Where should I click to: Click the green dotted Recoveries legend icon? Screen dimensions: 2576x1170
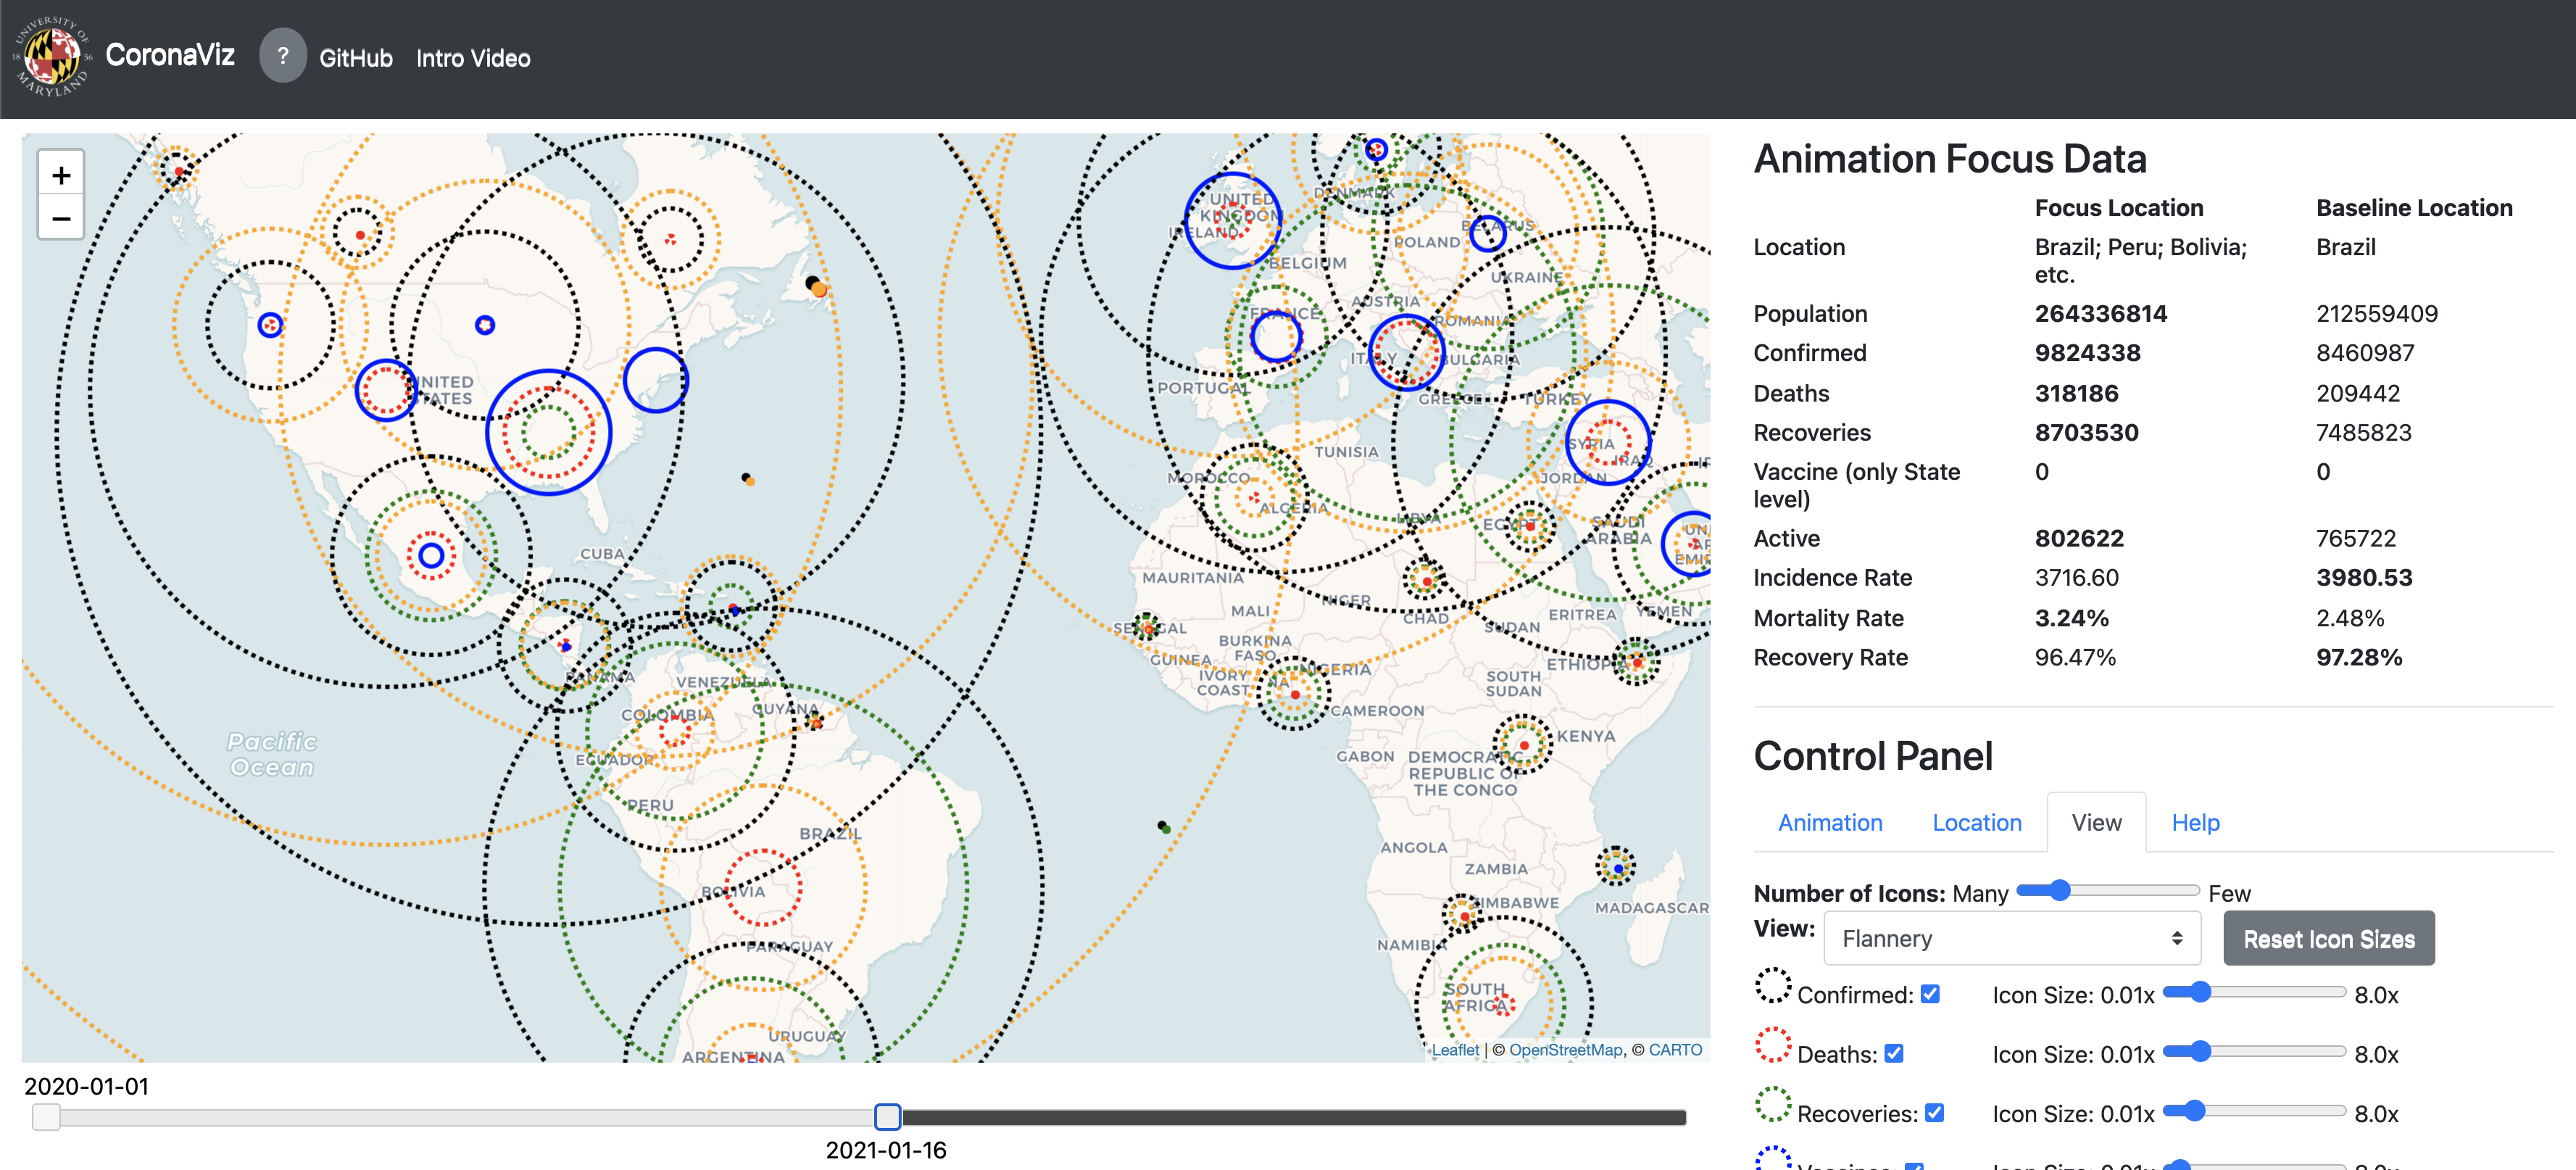(1773, 1104)
